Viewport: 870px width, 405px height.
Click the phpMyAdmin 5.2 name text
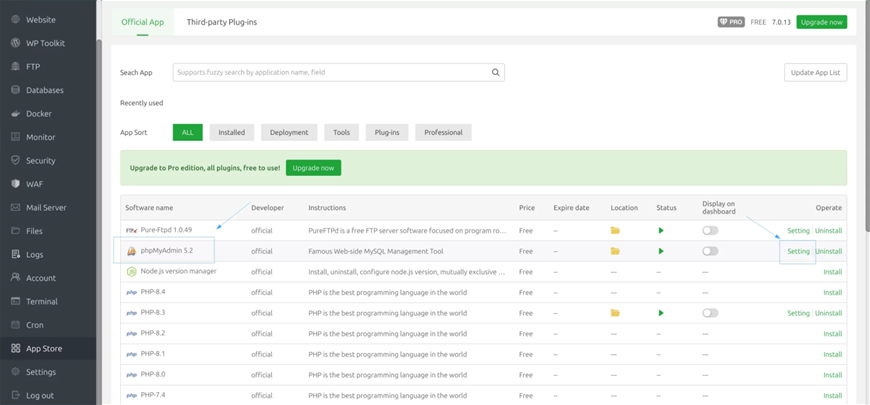[x=167, y=251]
